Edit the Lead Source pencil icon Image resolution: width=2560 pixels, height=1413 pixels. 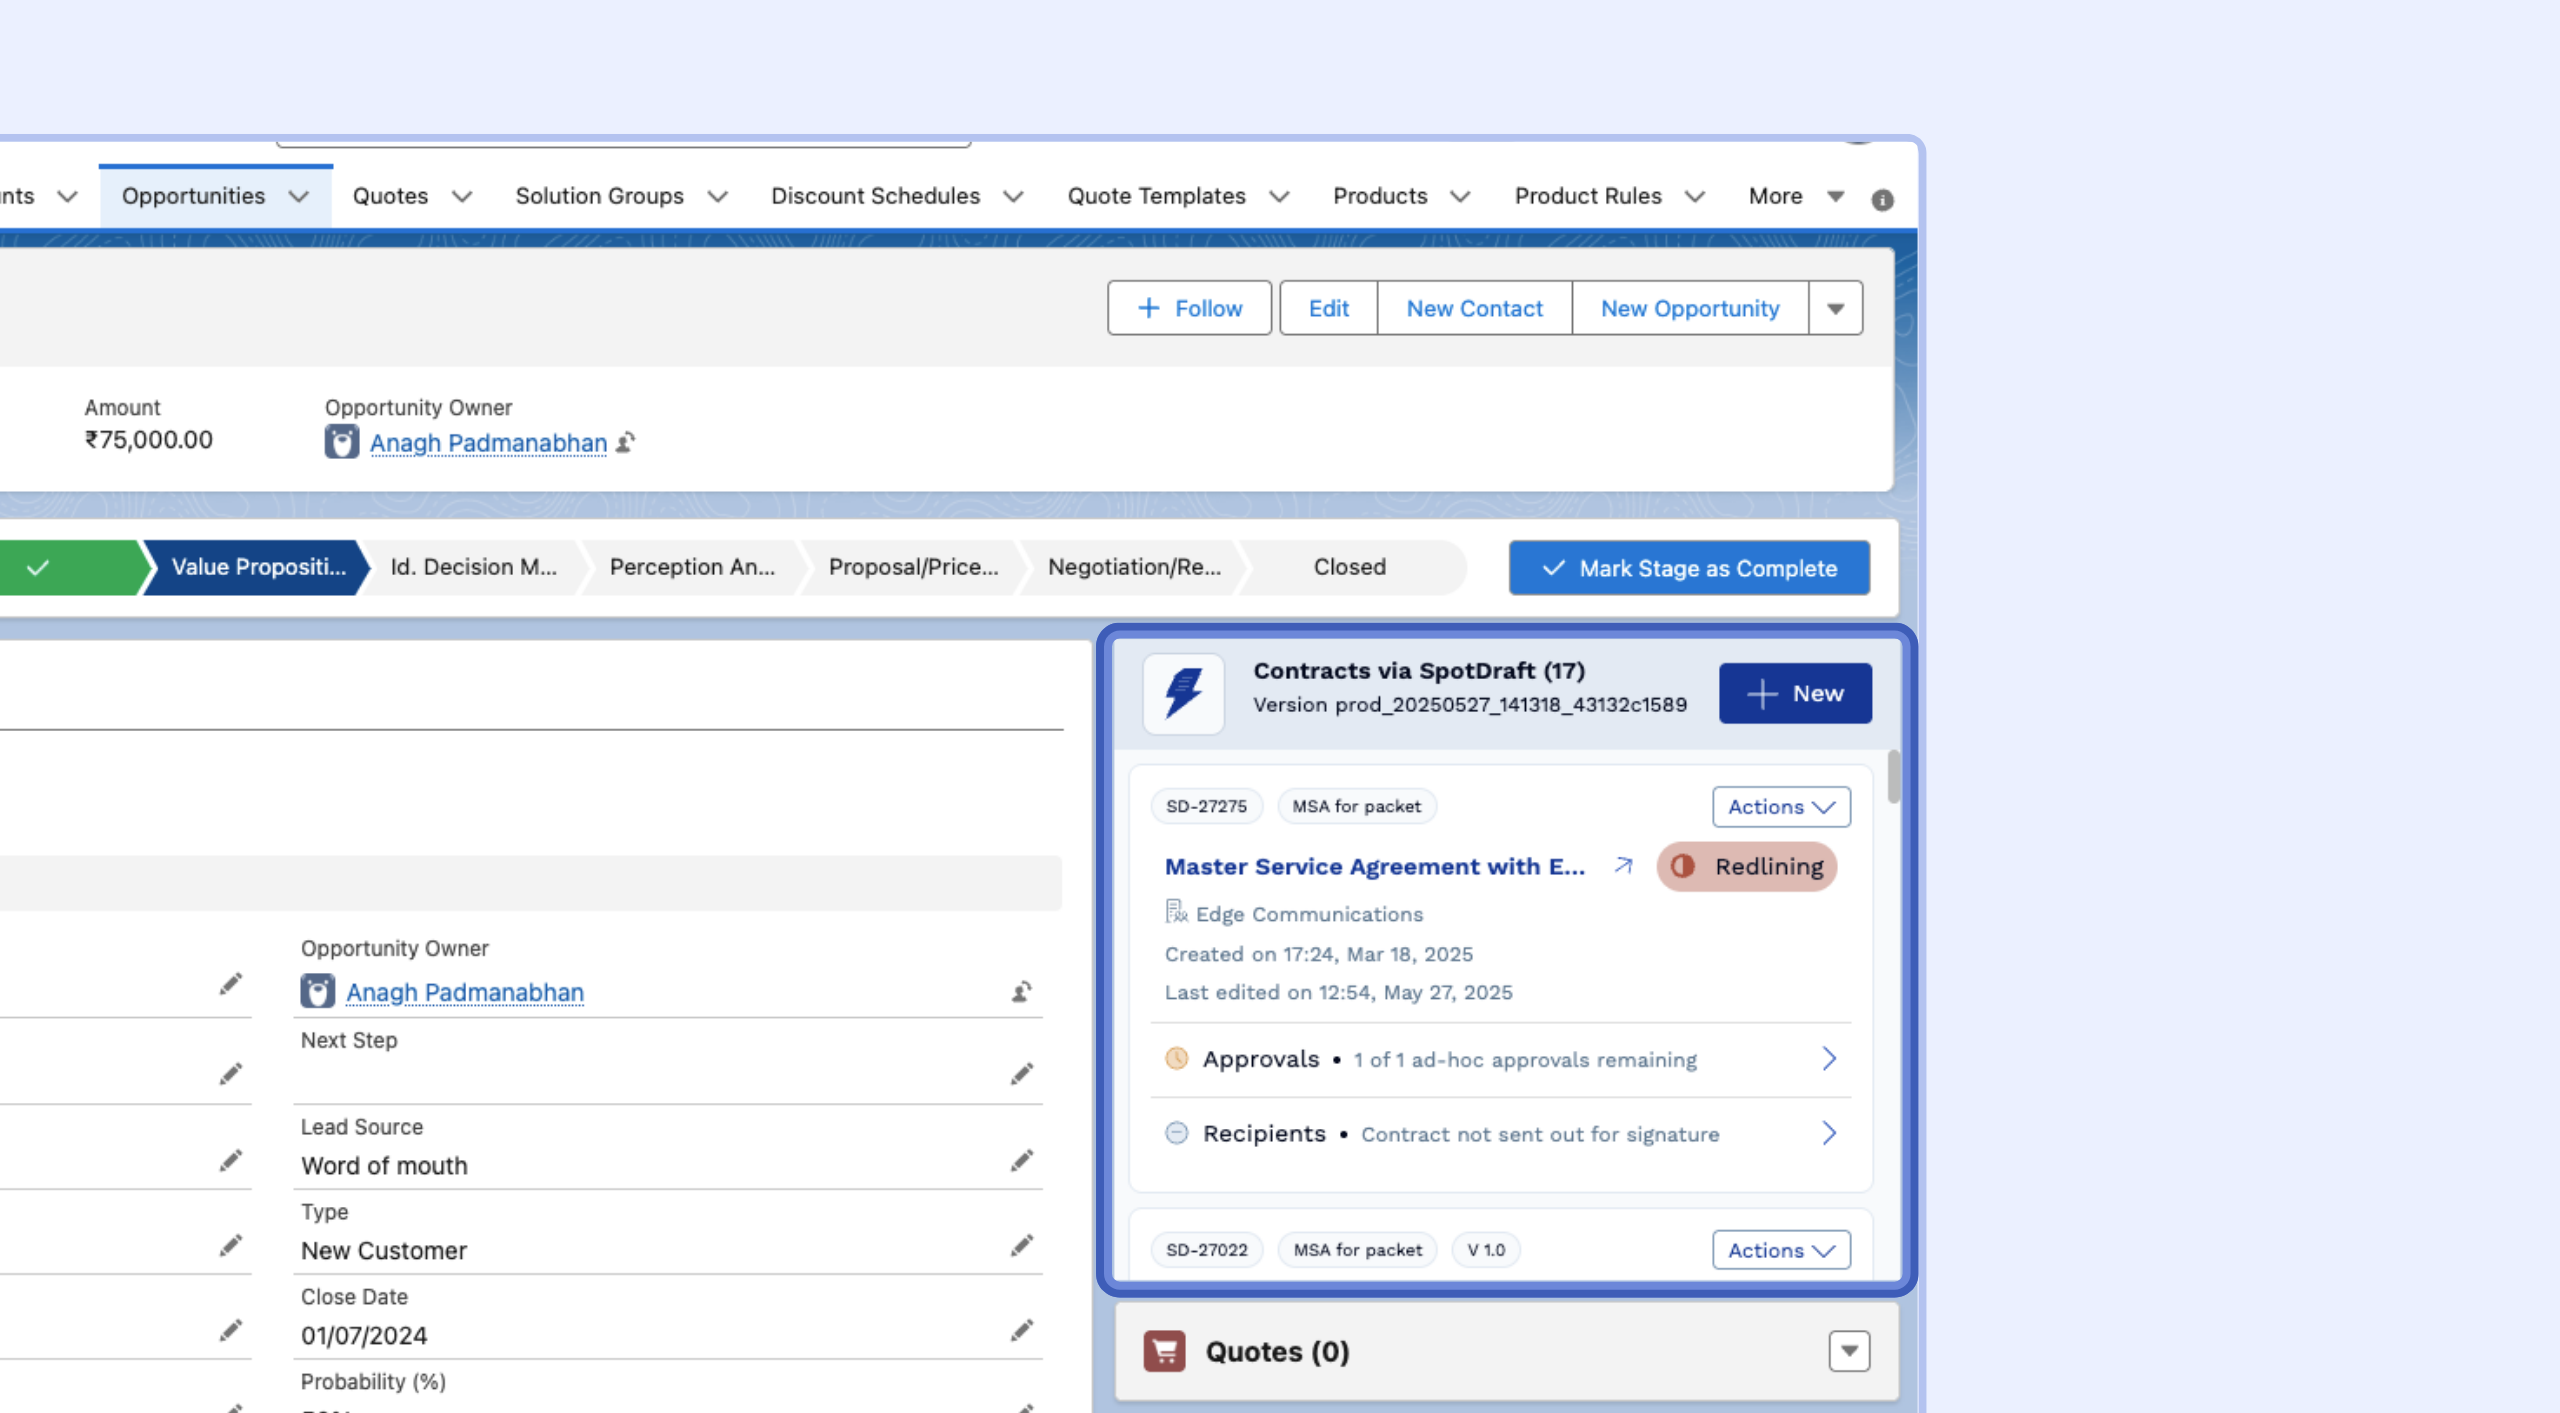tap(1021, 1161)
